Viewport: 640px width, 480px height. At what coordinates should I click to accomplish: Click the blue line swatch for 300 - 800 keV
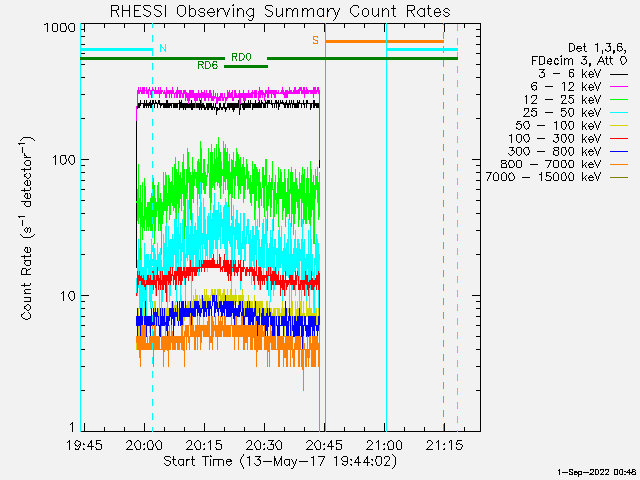tap(619, 152)
